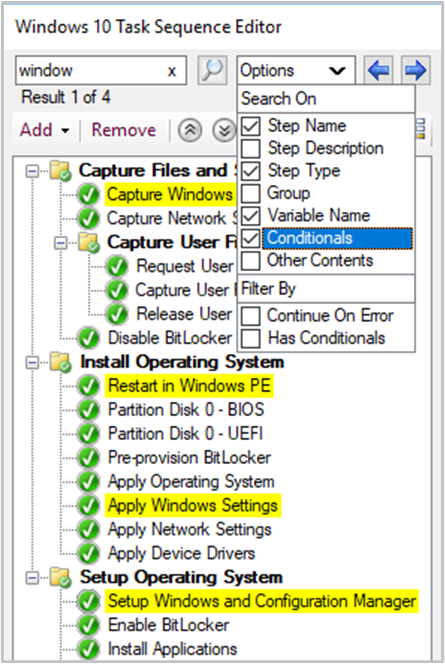Click the Install Operating System folder icon
The width and height of the screenshot is (445, 664).
click(61, 362)
